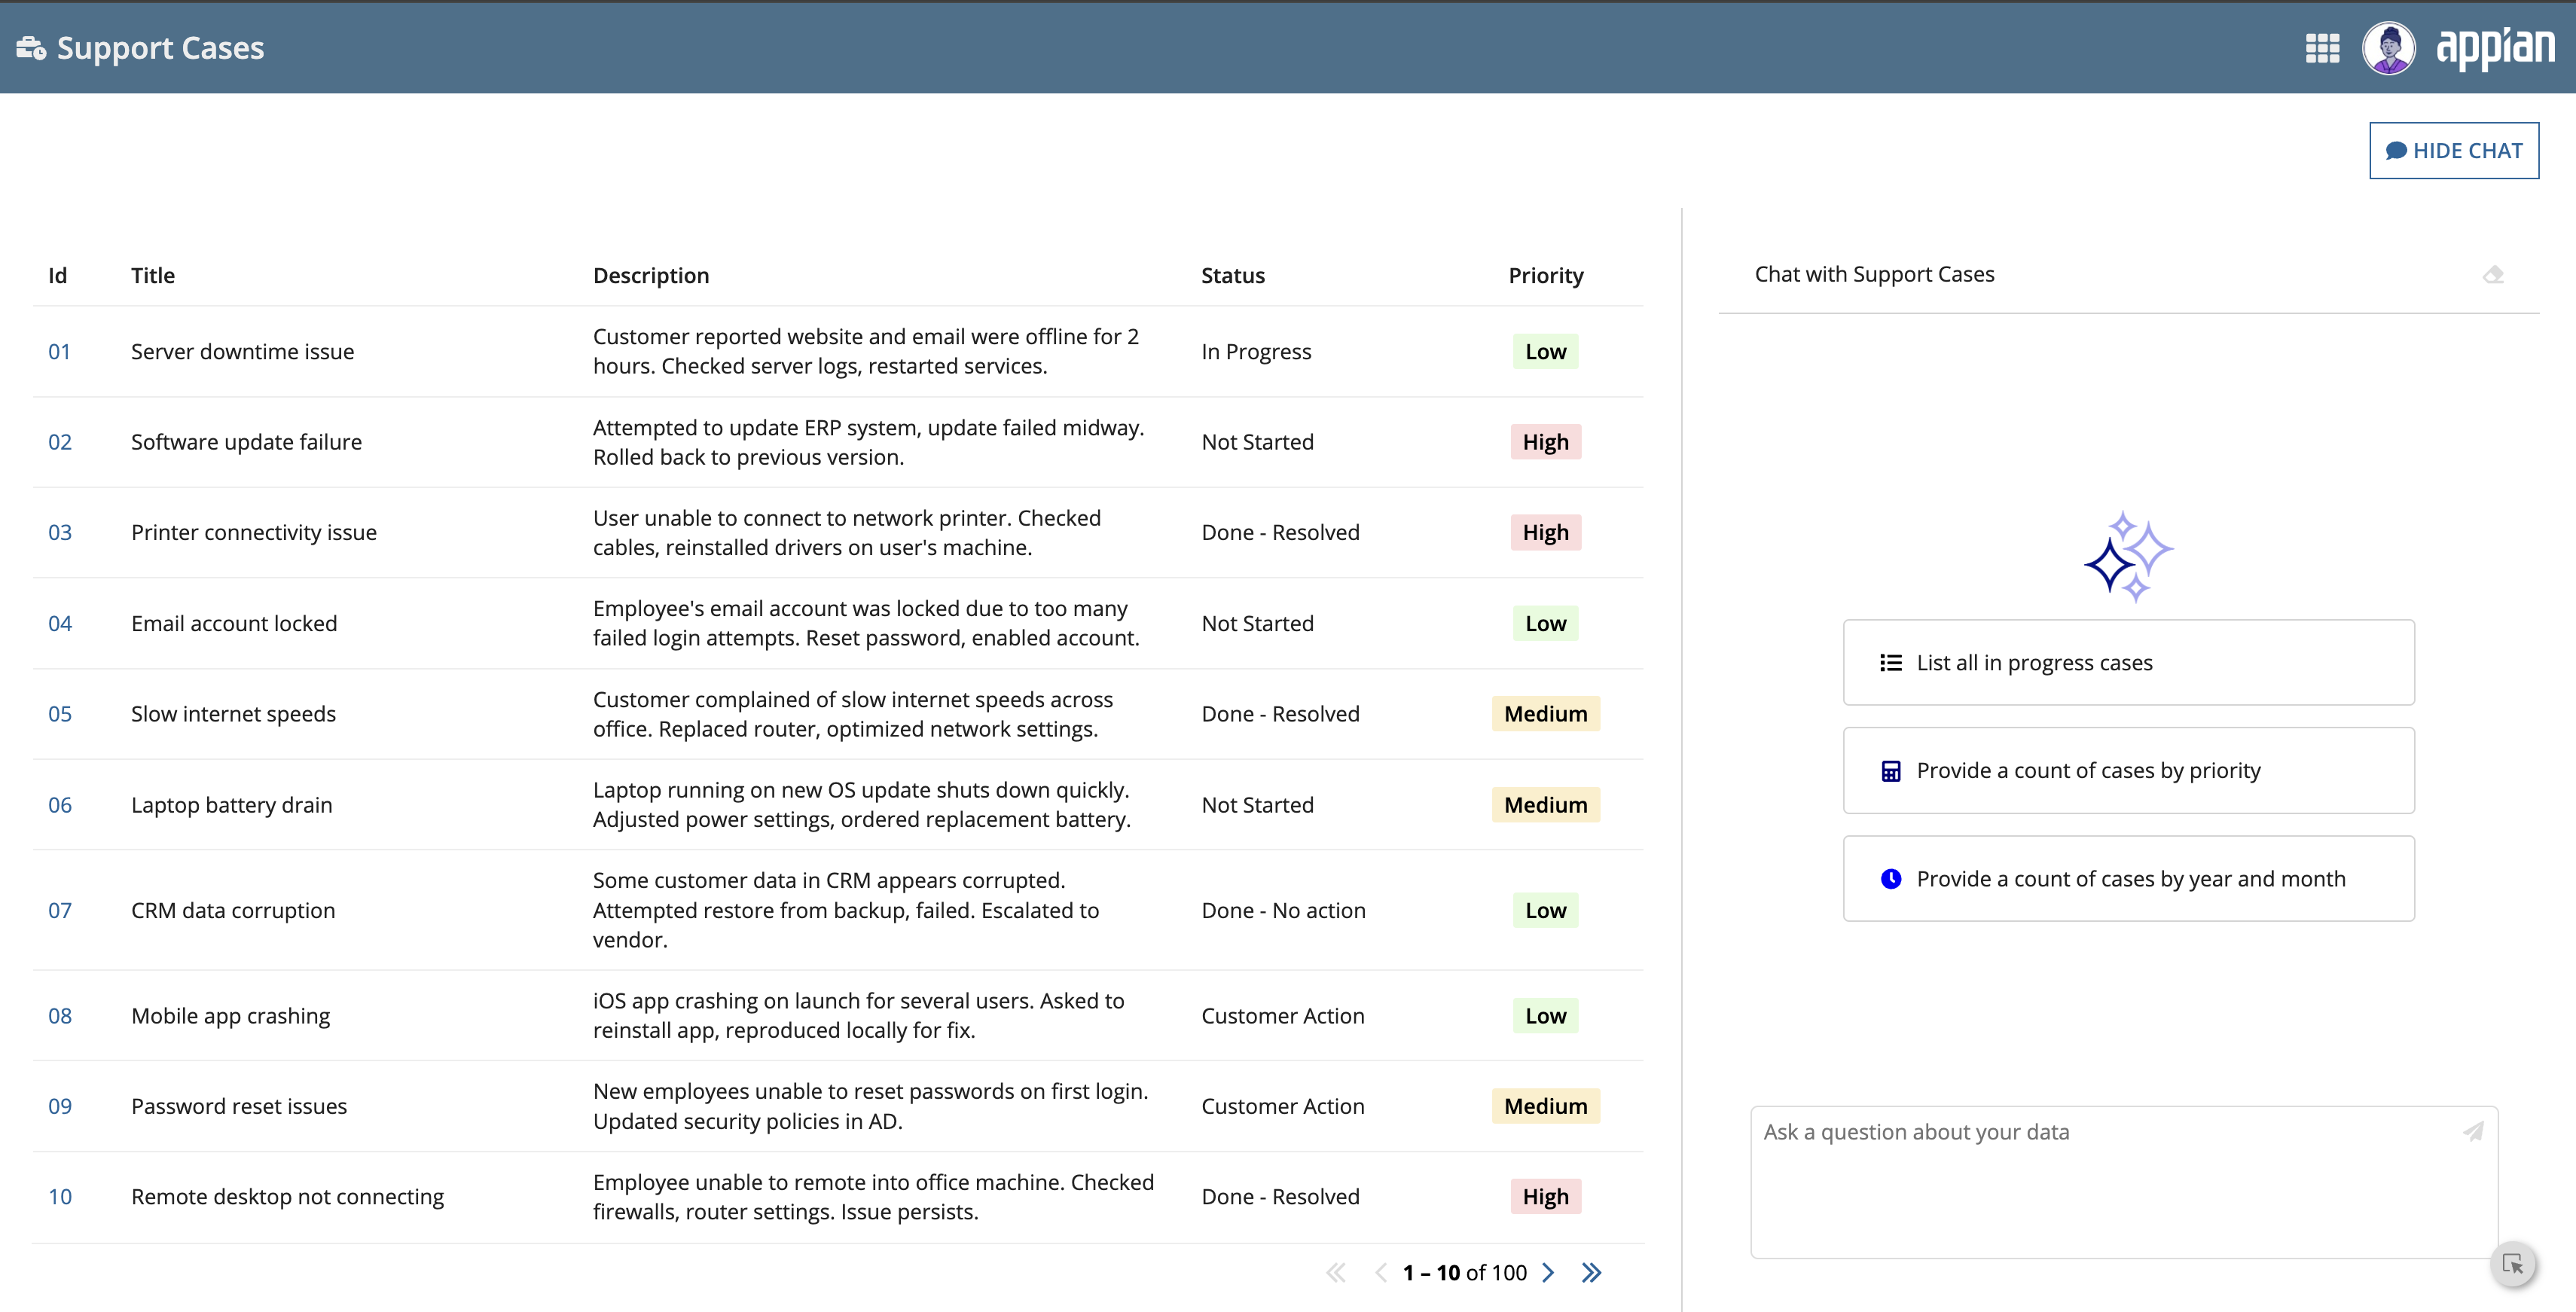
Task: Sort by the Description column header
Action: tap(651, 276)
